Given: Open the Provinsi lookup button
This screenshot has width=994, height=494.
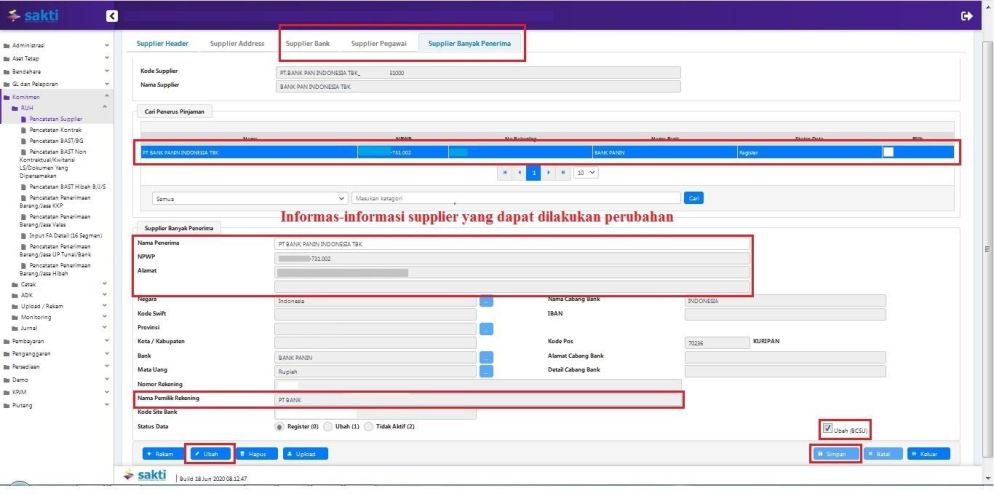Looking at the screenshot, I should [x=486, y=328].
